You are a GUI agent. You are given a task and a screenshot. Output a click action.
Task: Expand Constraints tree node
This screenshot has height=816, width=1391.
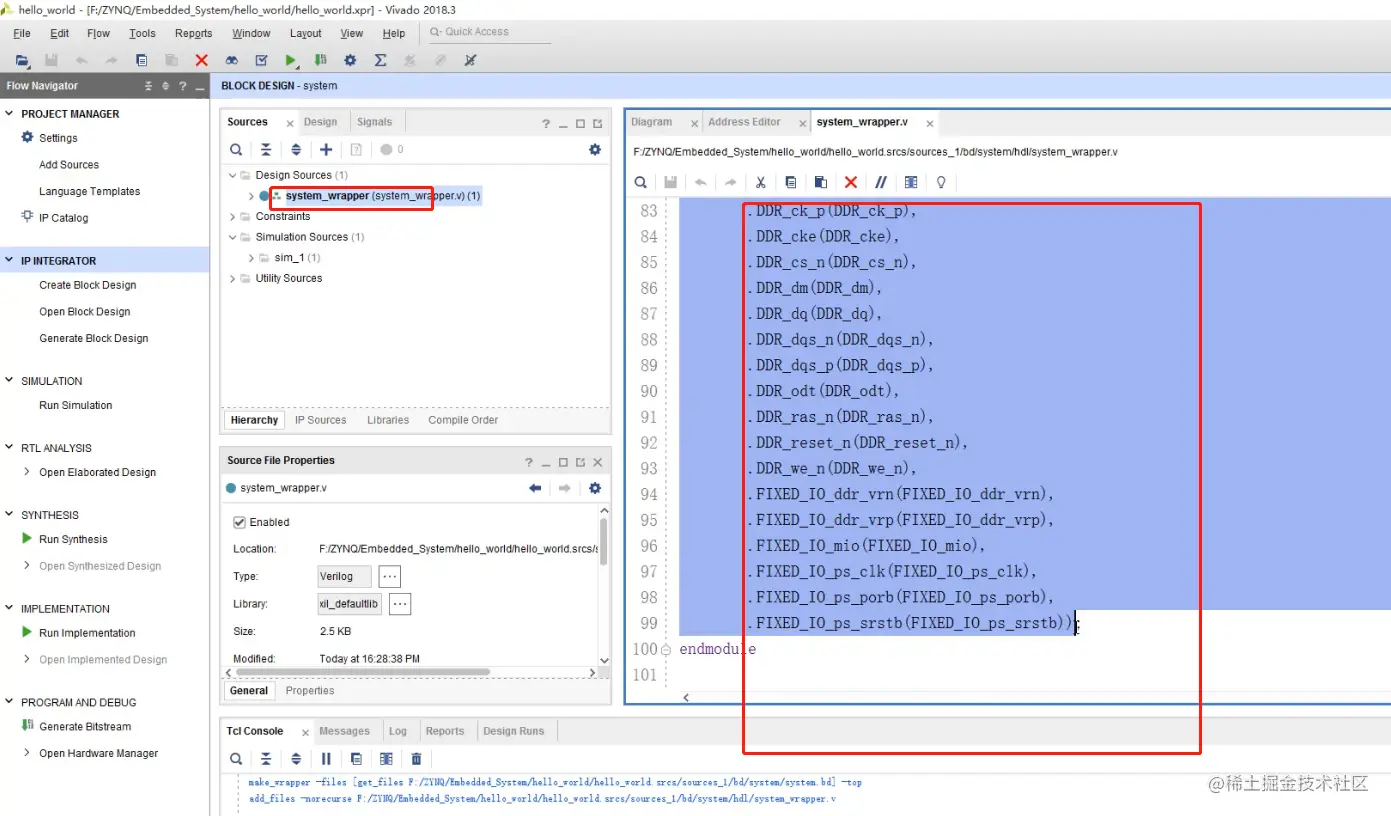(x=233, y=216)
